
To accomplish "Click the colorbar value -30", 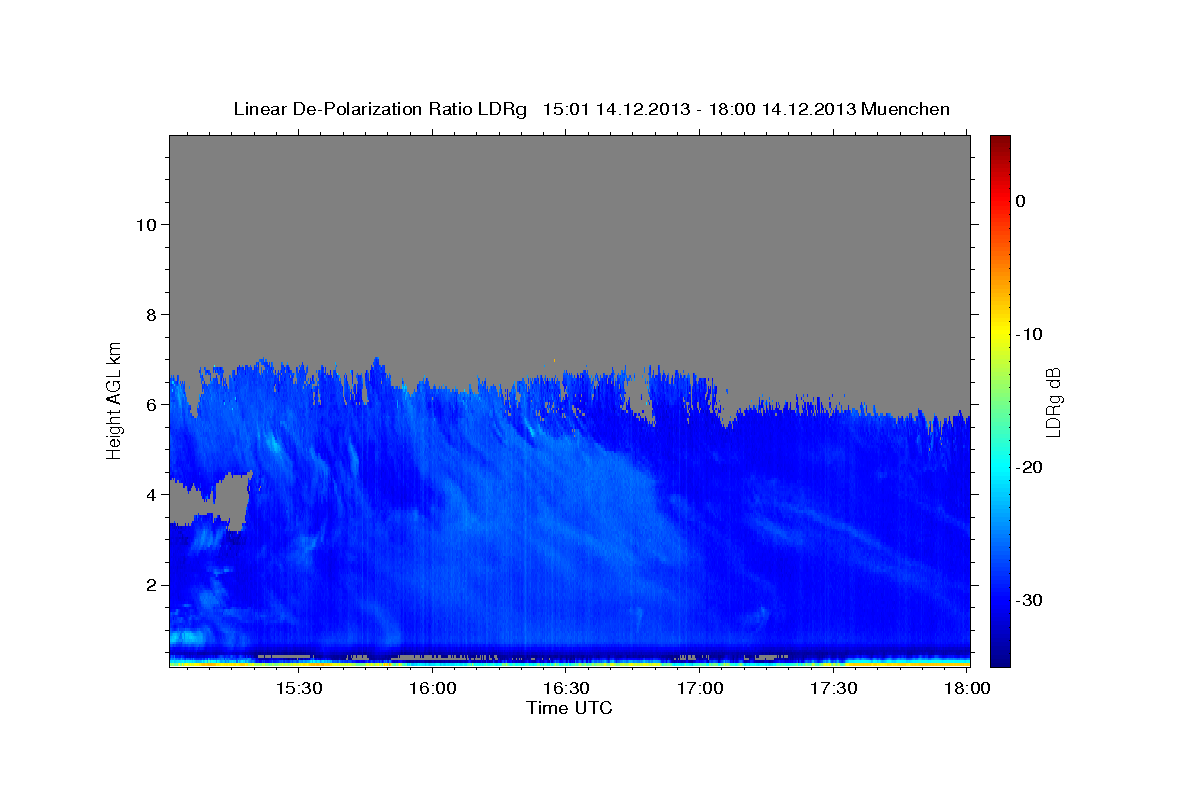I will [1028, 600].
